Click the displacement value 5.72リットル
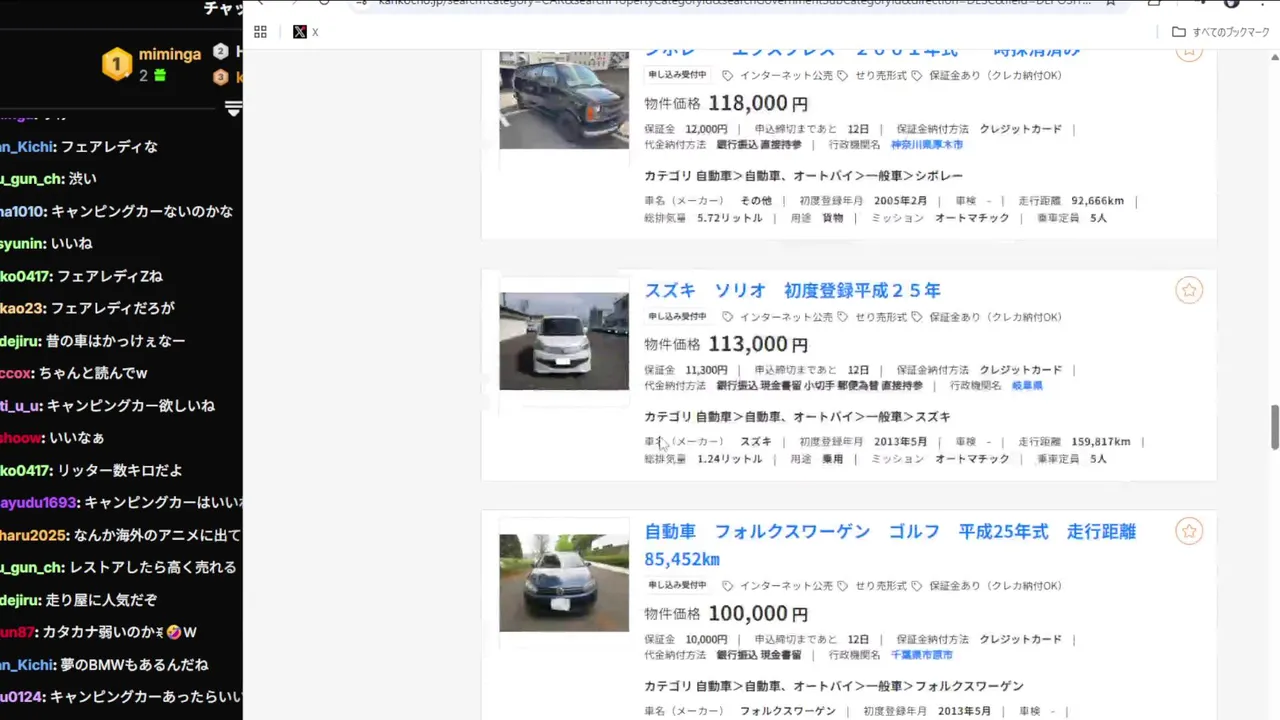The image size is (1280, 720). (x=729, y=218)
